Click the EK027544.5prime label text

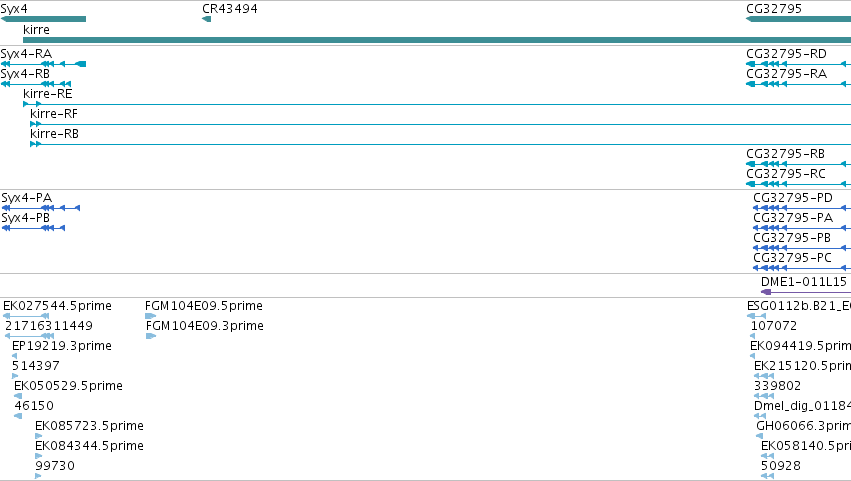coord(58,306)
